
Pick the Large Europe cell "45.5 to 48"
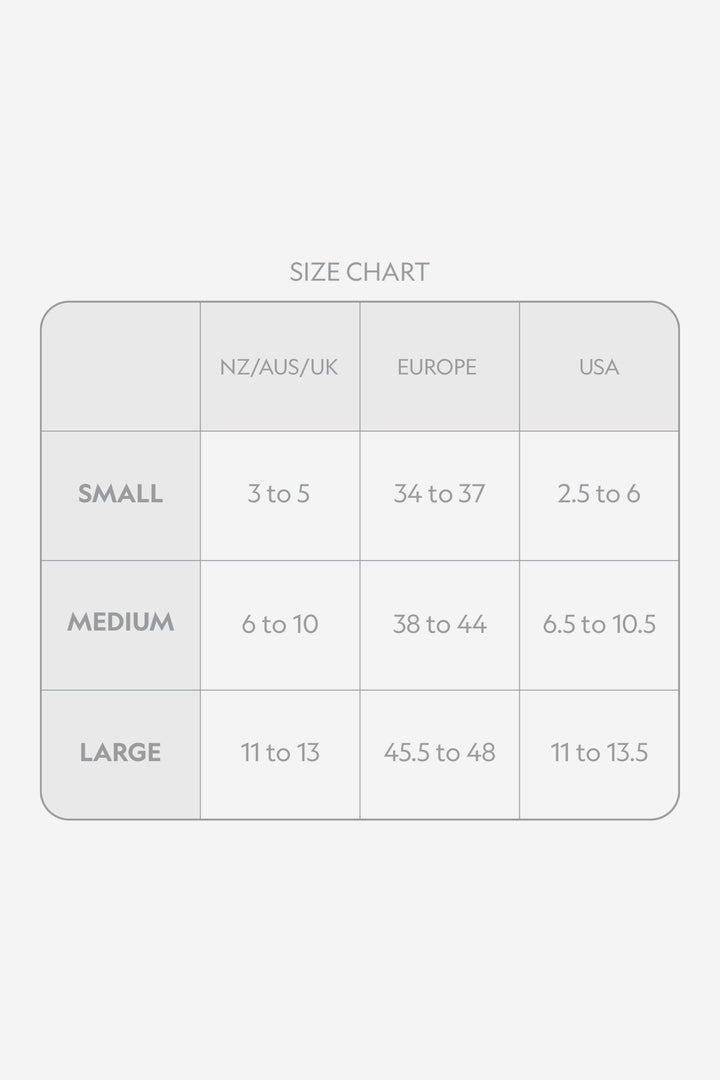(x=439, y=753)
